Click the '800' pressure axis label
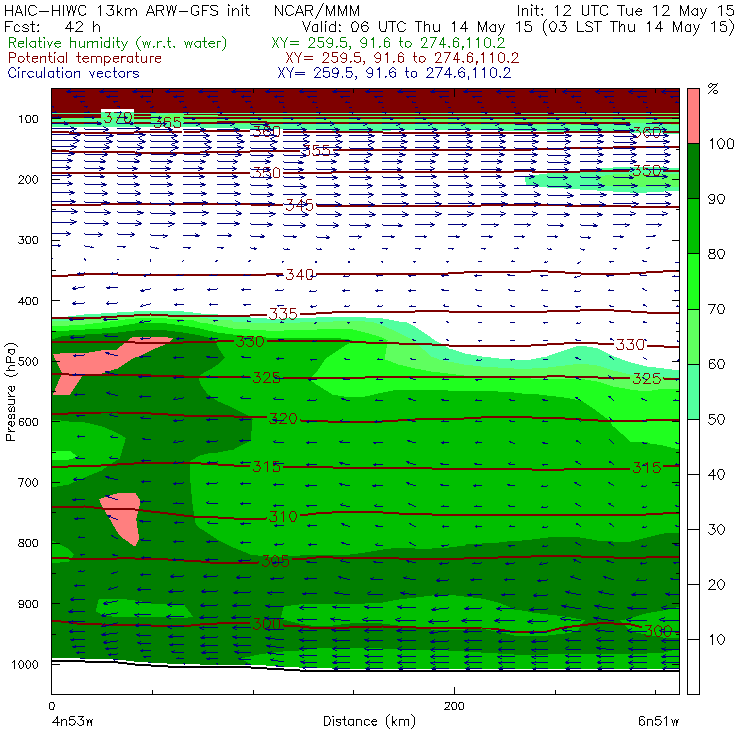 tap(28, 543)
